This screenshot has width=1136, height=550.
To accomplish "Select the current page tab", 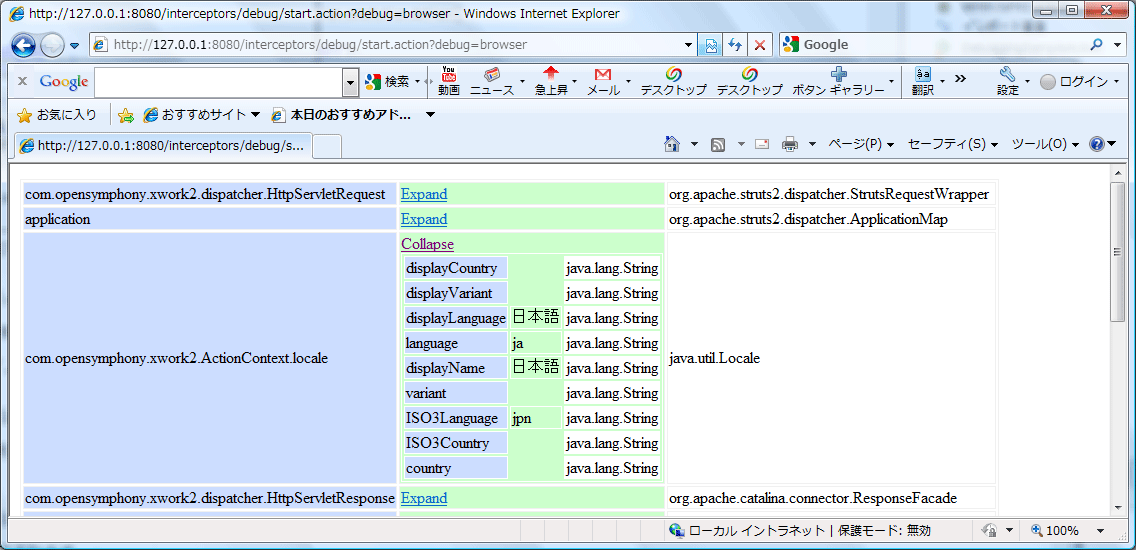I will 164,145.
